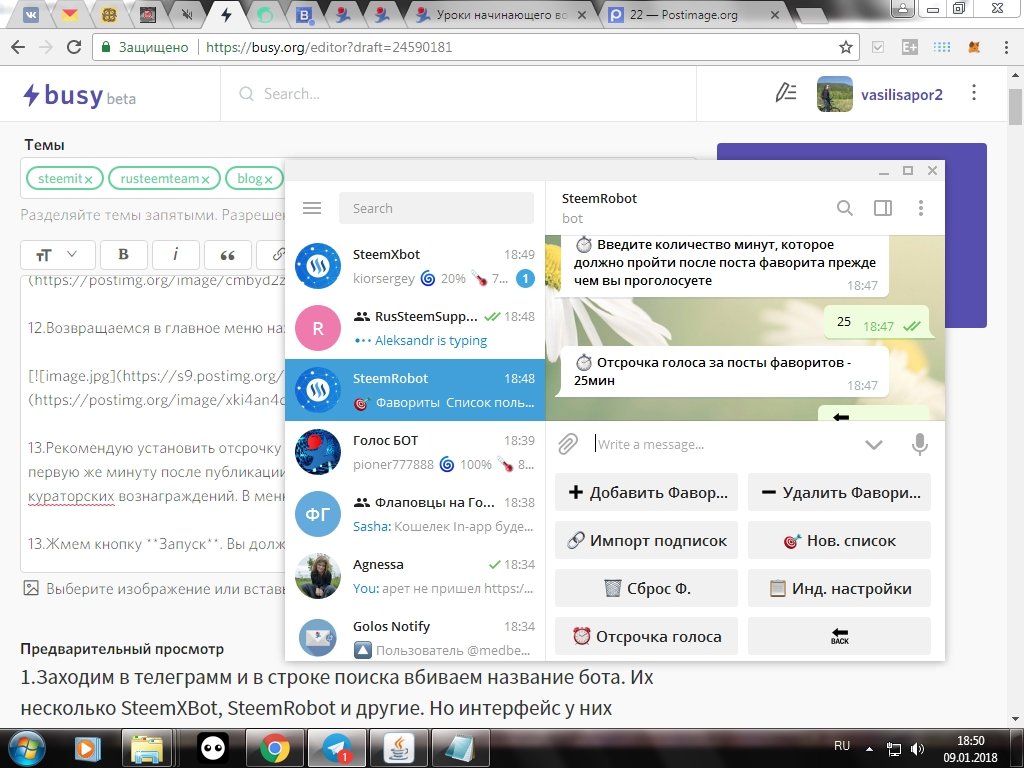The height and width of the screenshot is (768, 1024).
Task: Open the vasilisapor2 username link
Action: [902, 95]
